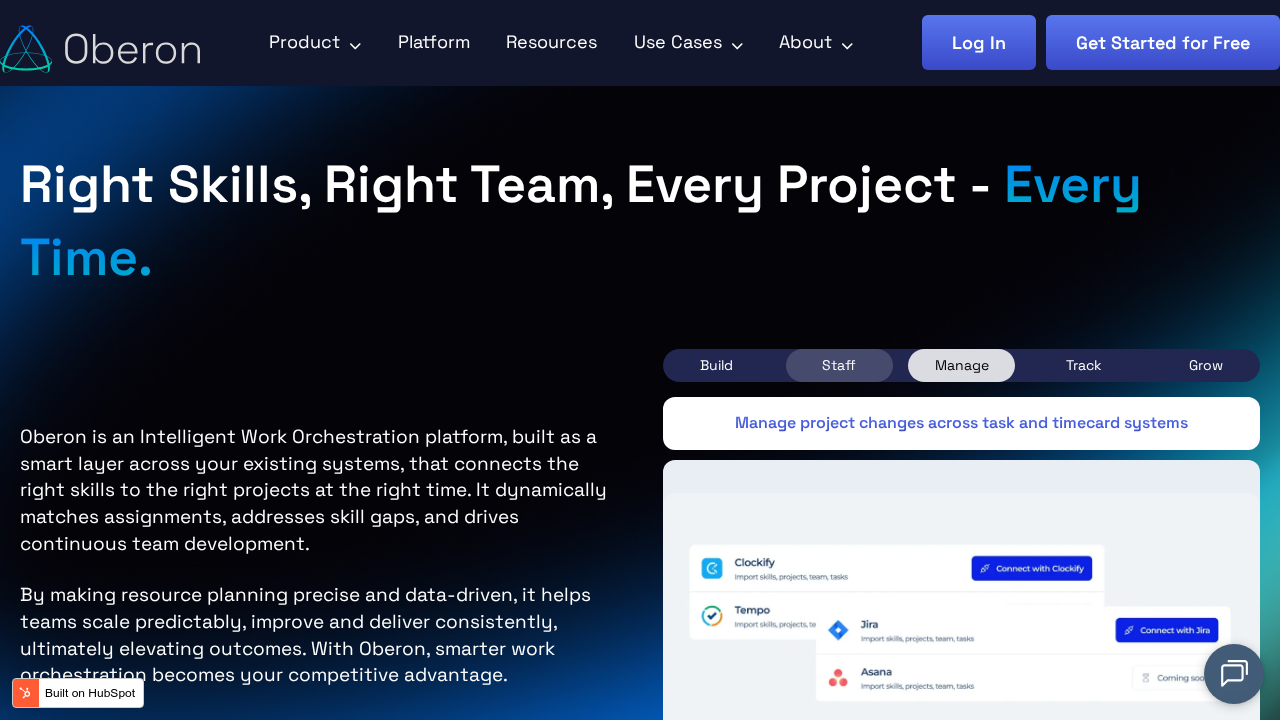Image resolution: width=1280 pixels, height=720 pixels.
Task: Click the HubSpot sprocket icon
Action: (x=26, y=693)
